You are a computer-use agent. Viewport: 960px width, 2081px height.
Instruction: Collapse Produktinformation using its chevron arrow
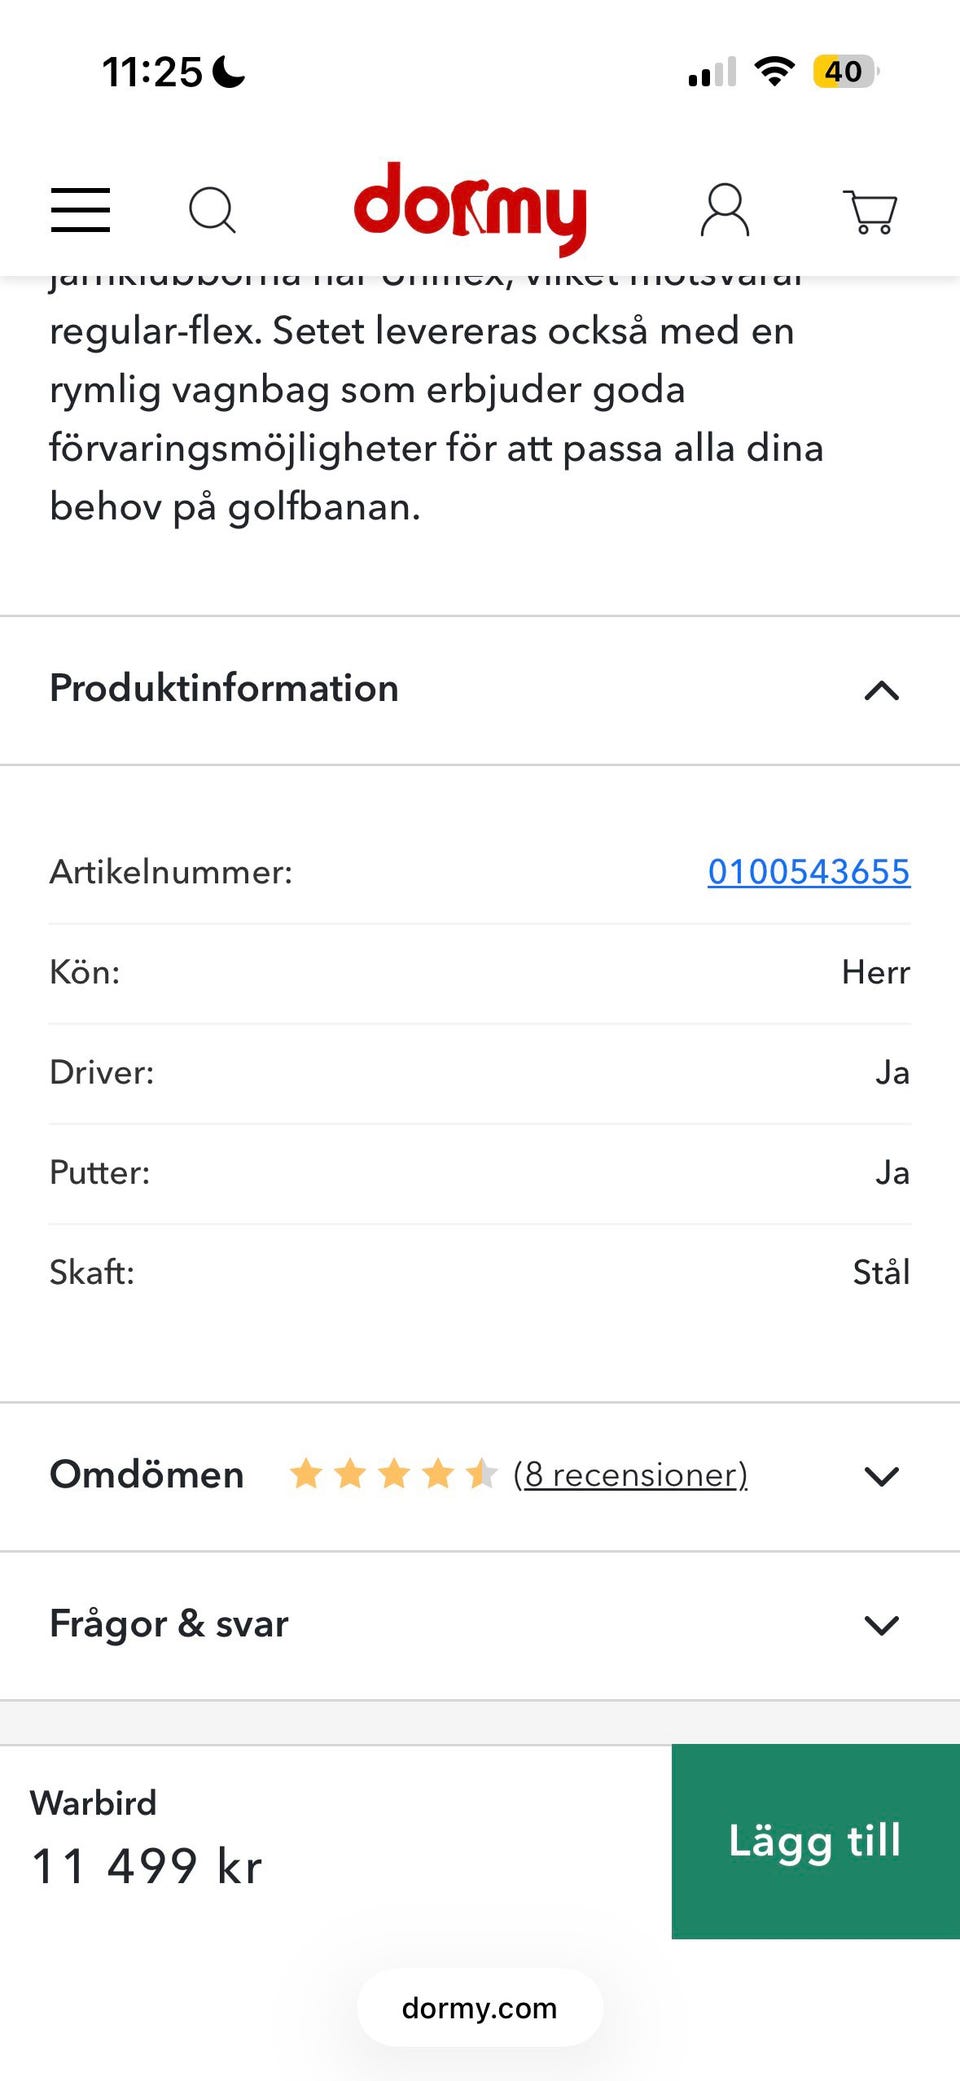(x=881, y=690)
